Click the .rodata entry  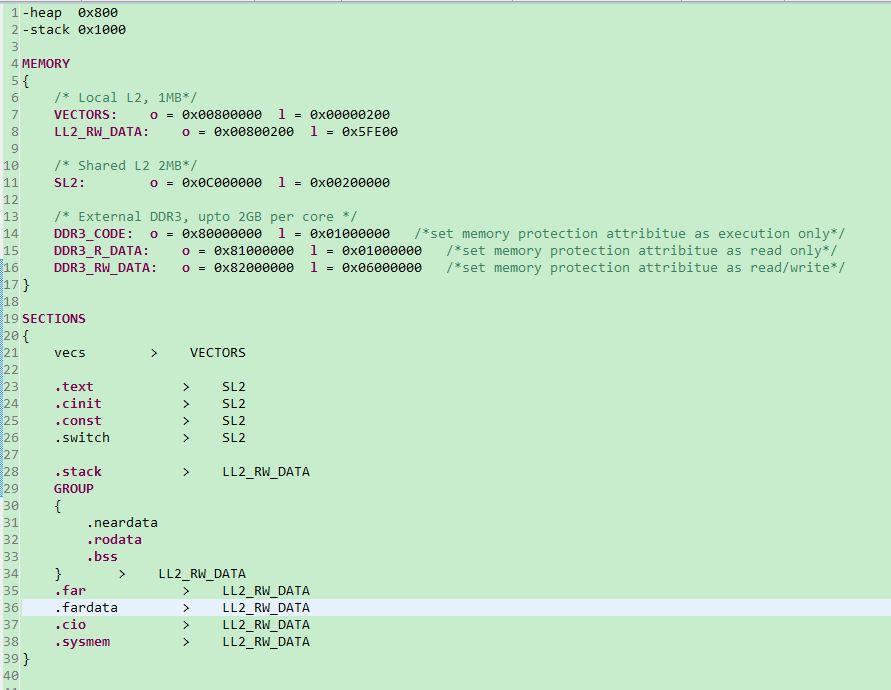click(x=114, y=540)
